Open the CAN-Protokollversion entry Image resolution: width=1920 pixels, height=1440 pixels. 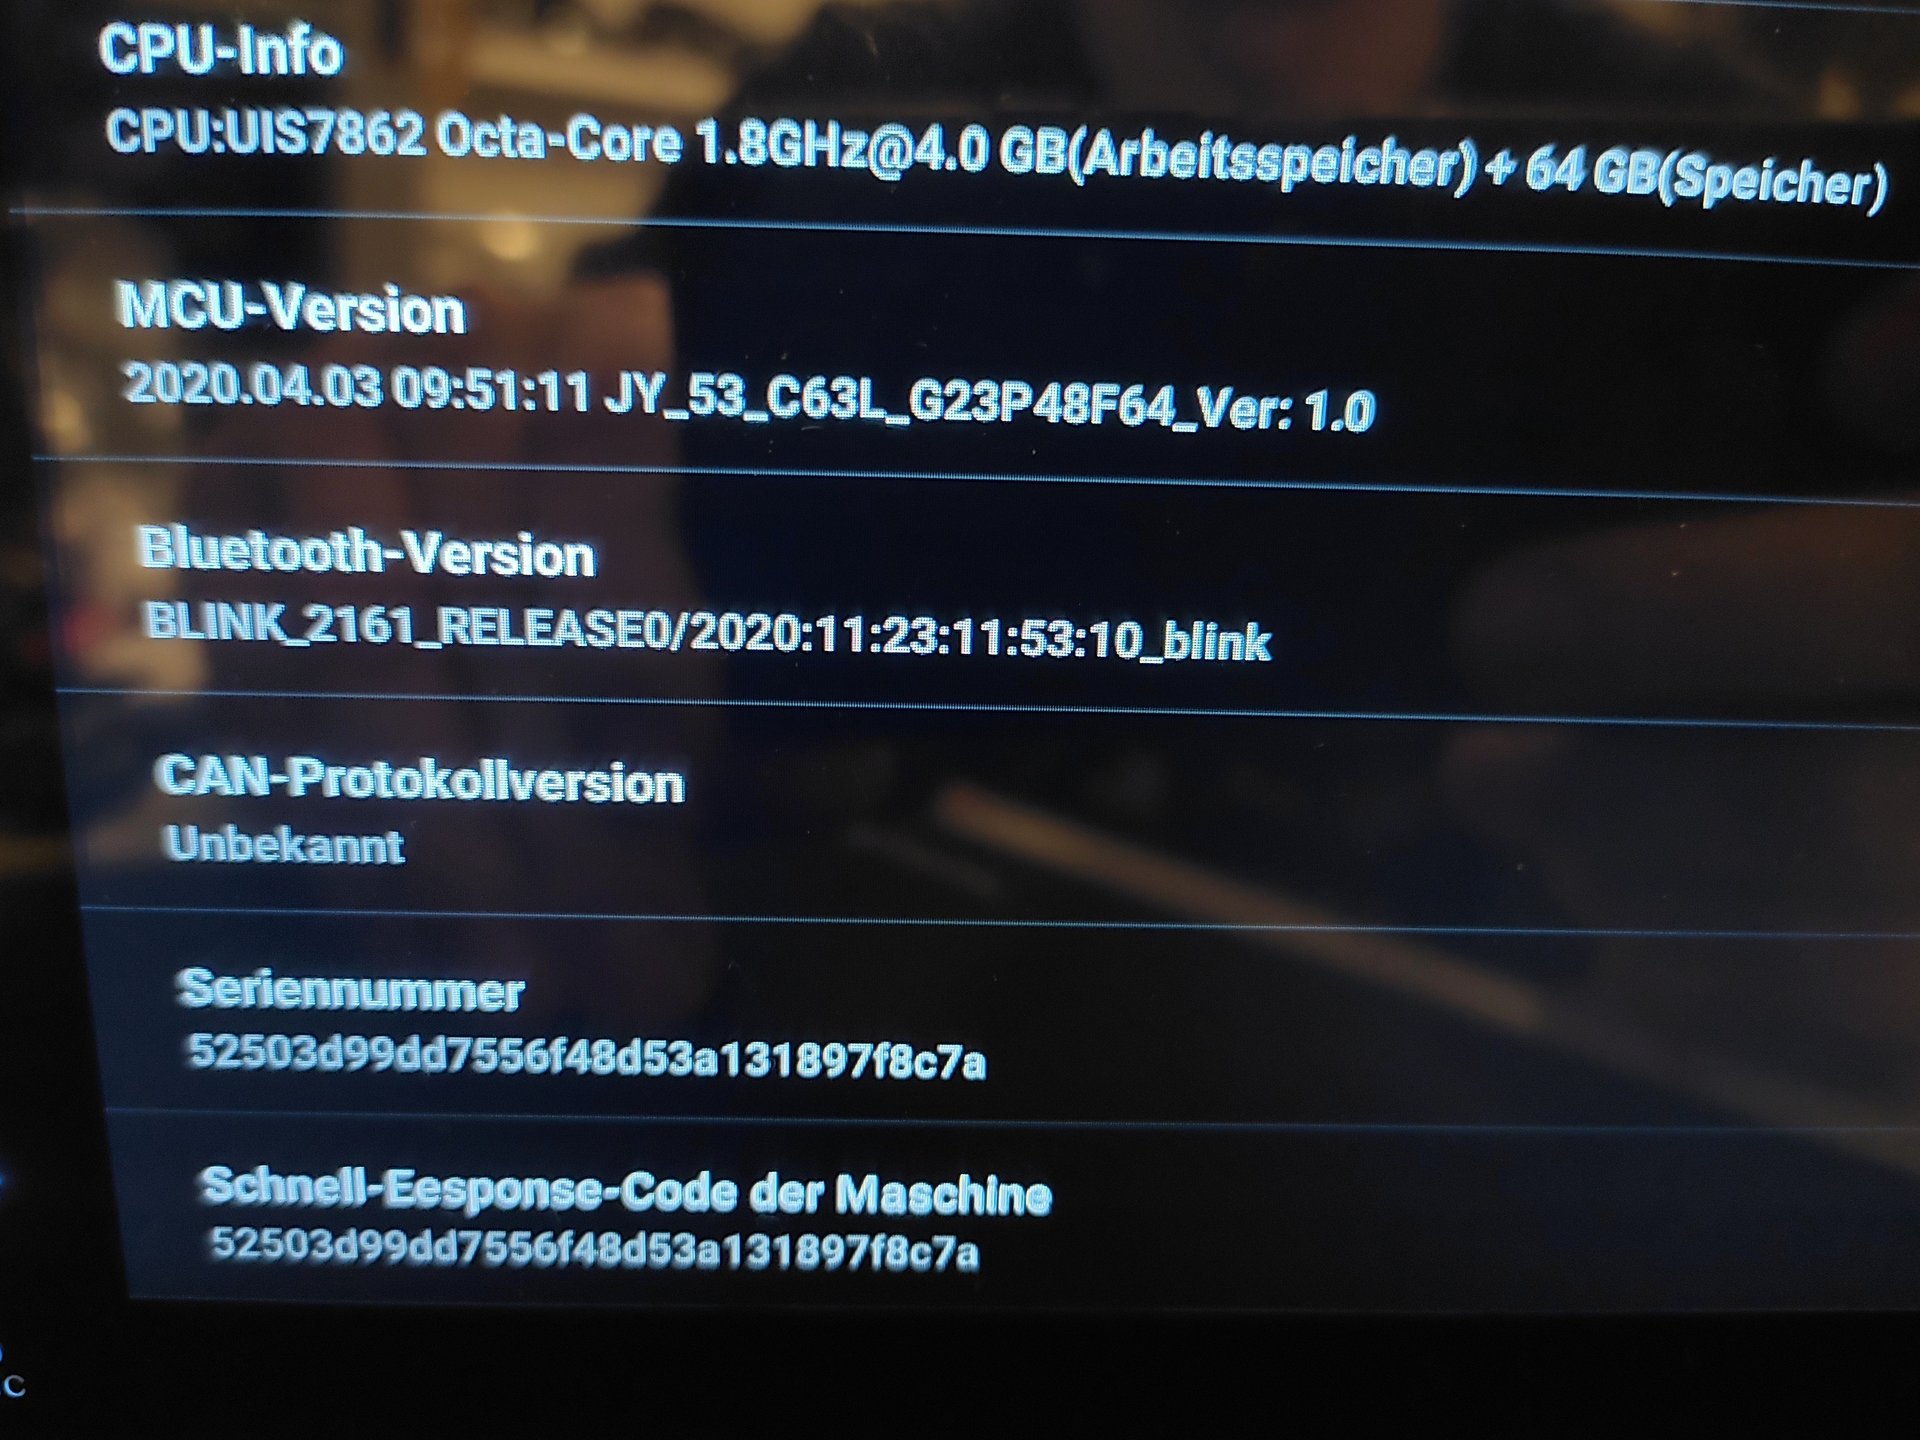pyautogui.click(x=420, y=779)
